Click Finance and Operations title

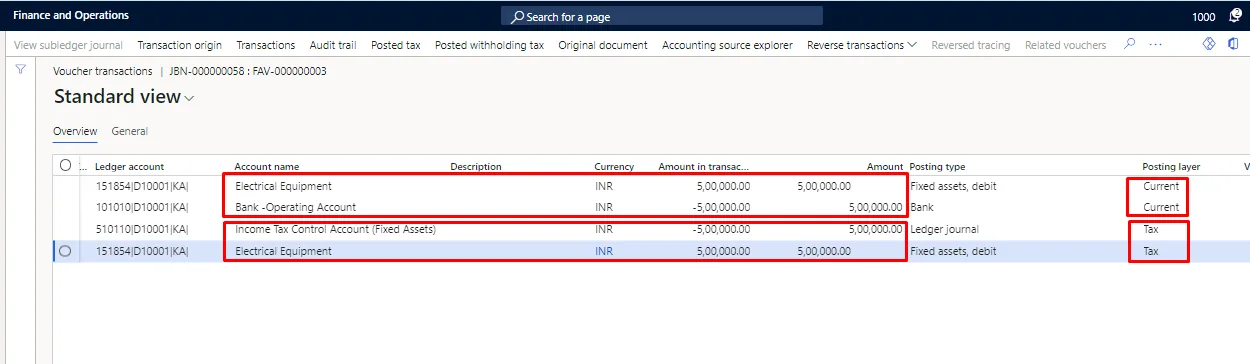(71, 16)
